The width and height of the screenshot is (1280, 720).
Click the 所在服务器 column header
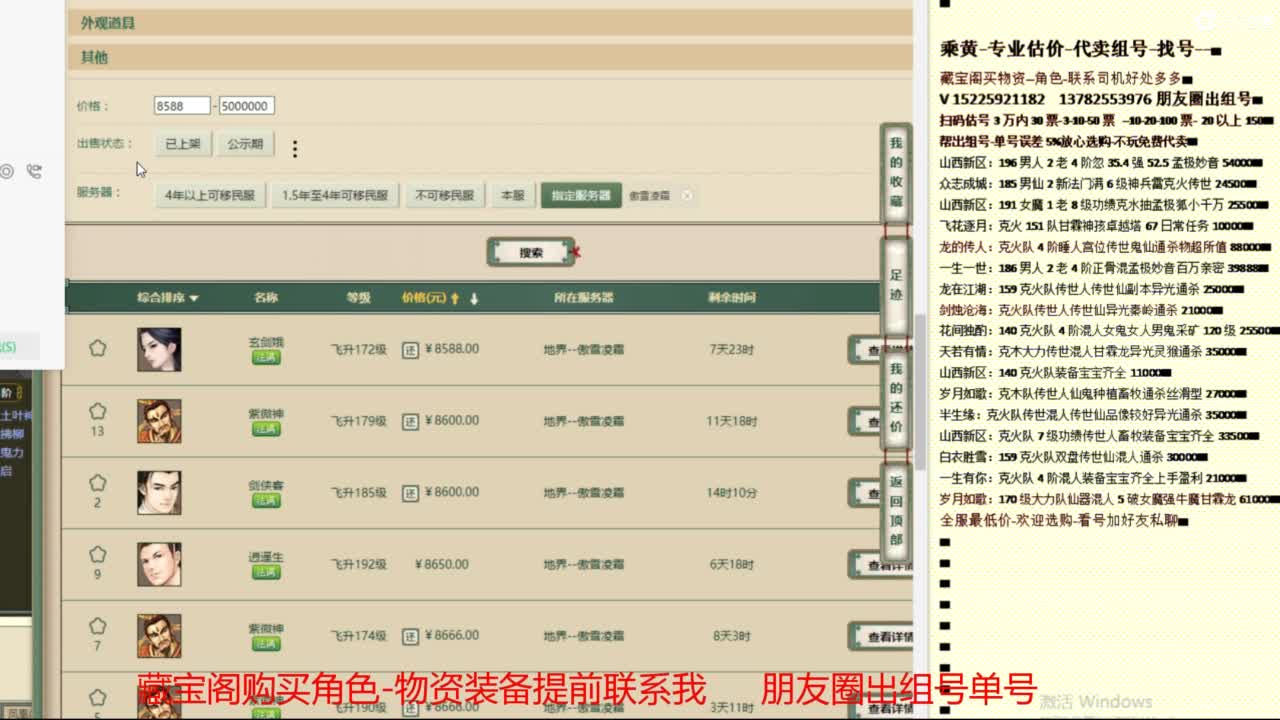click(583, 298)
